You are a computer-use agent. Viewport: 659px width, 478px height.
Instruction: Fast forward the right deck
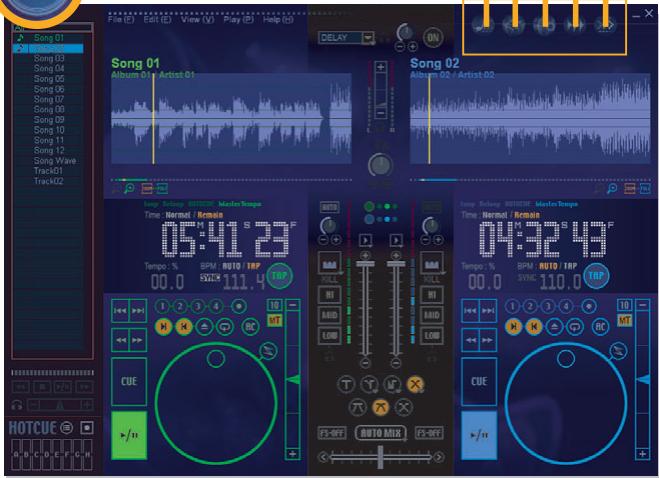tap(488, 340)
